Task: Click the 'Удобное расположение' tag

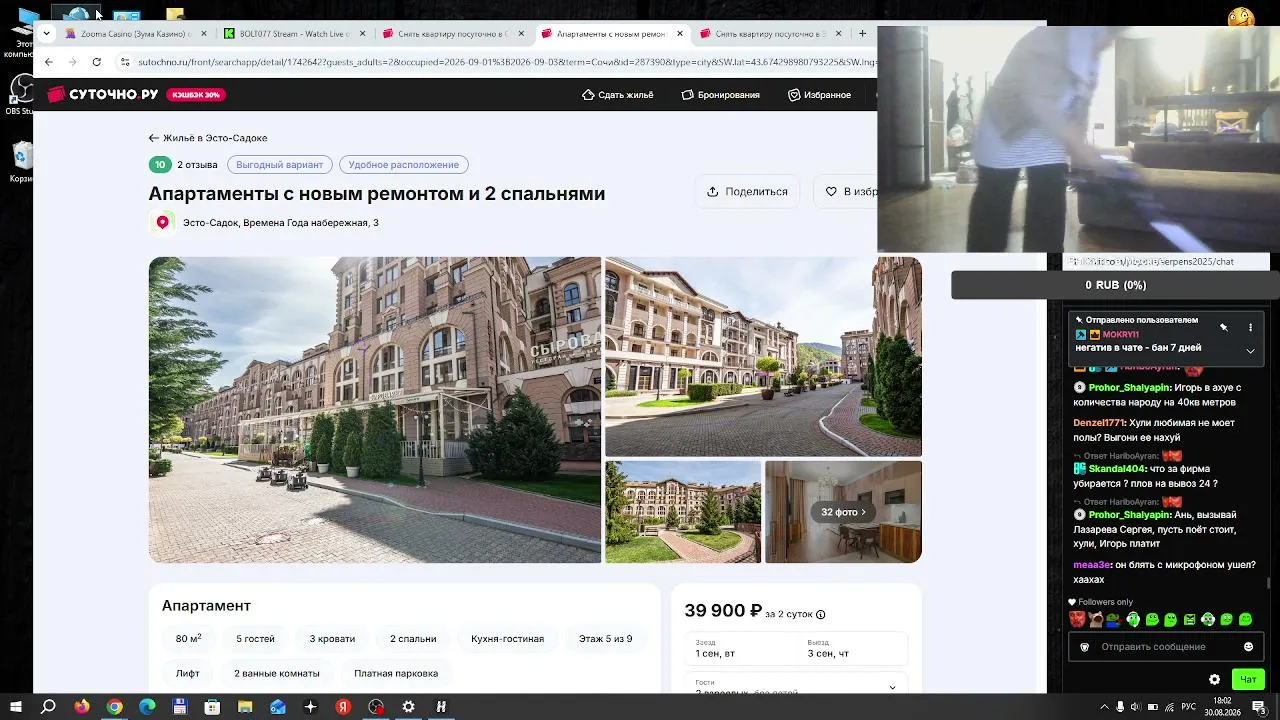Action: tap(403, 165)
